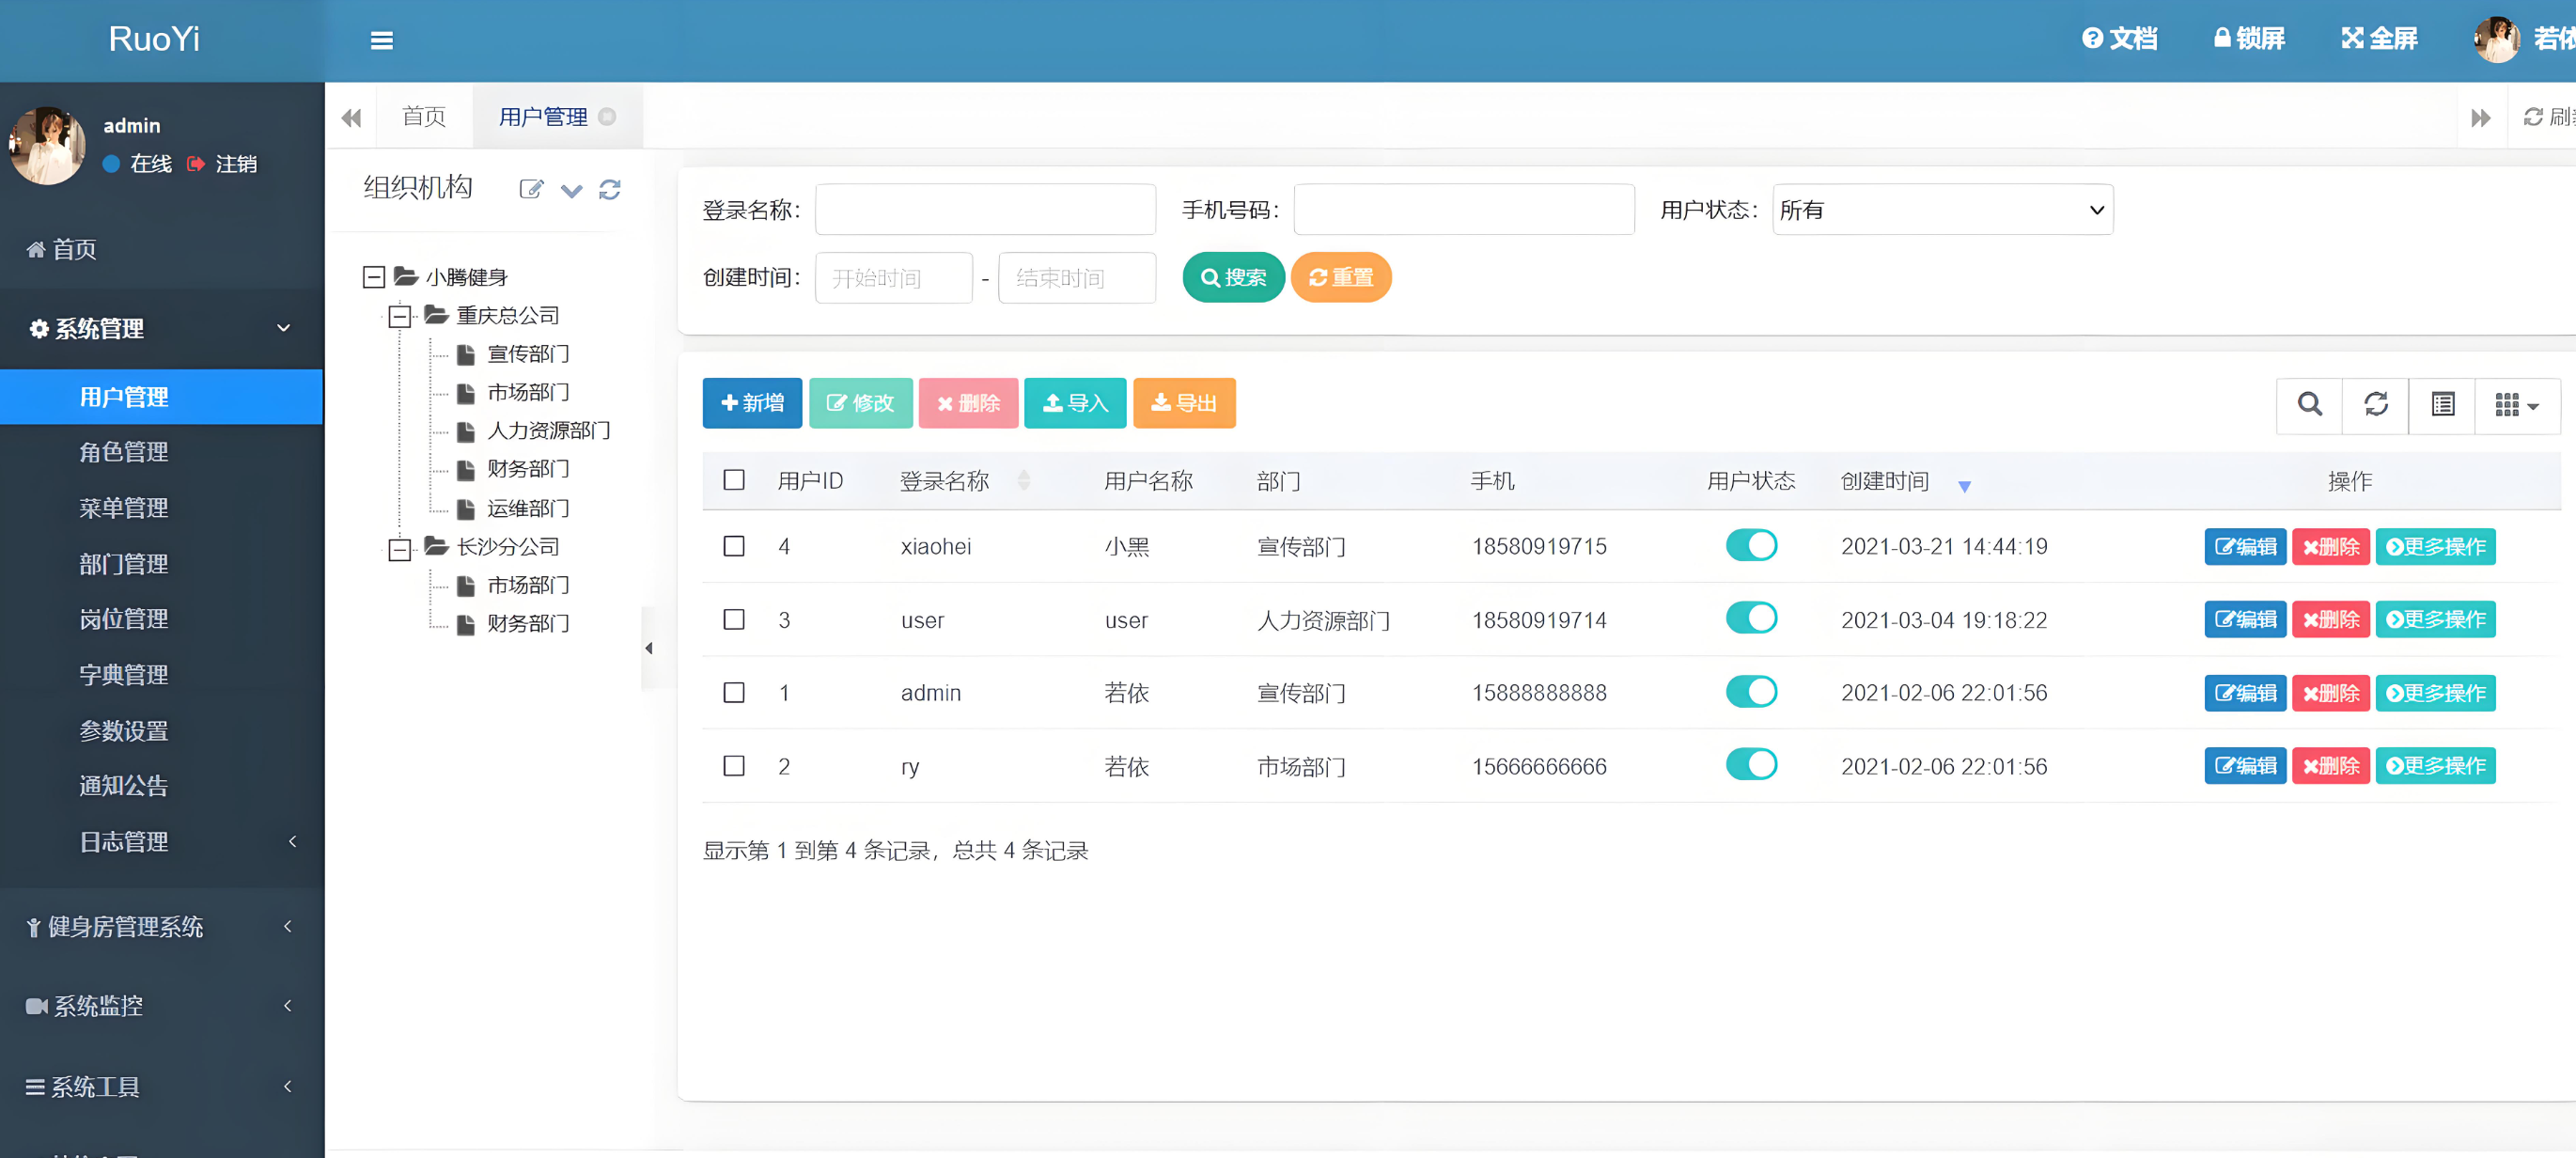Click the hamburger menu icon in header
This screenshot has height=1158, width=2576.
click(381, 40)
